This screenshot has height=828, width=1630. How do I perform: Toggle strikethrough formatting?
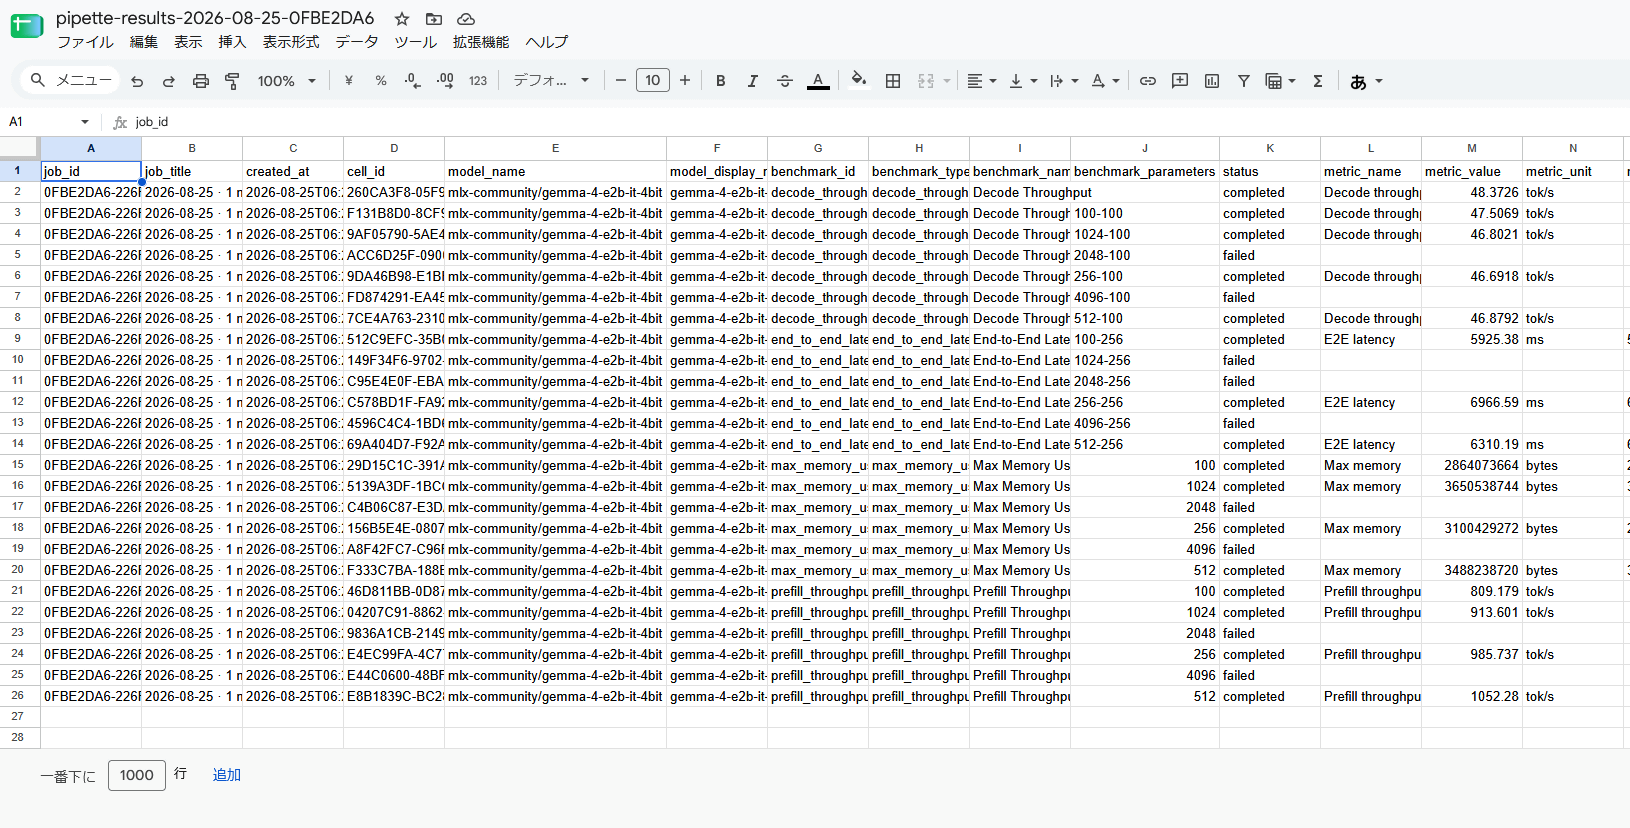tap(785, 81)
